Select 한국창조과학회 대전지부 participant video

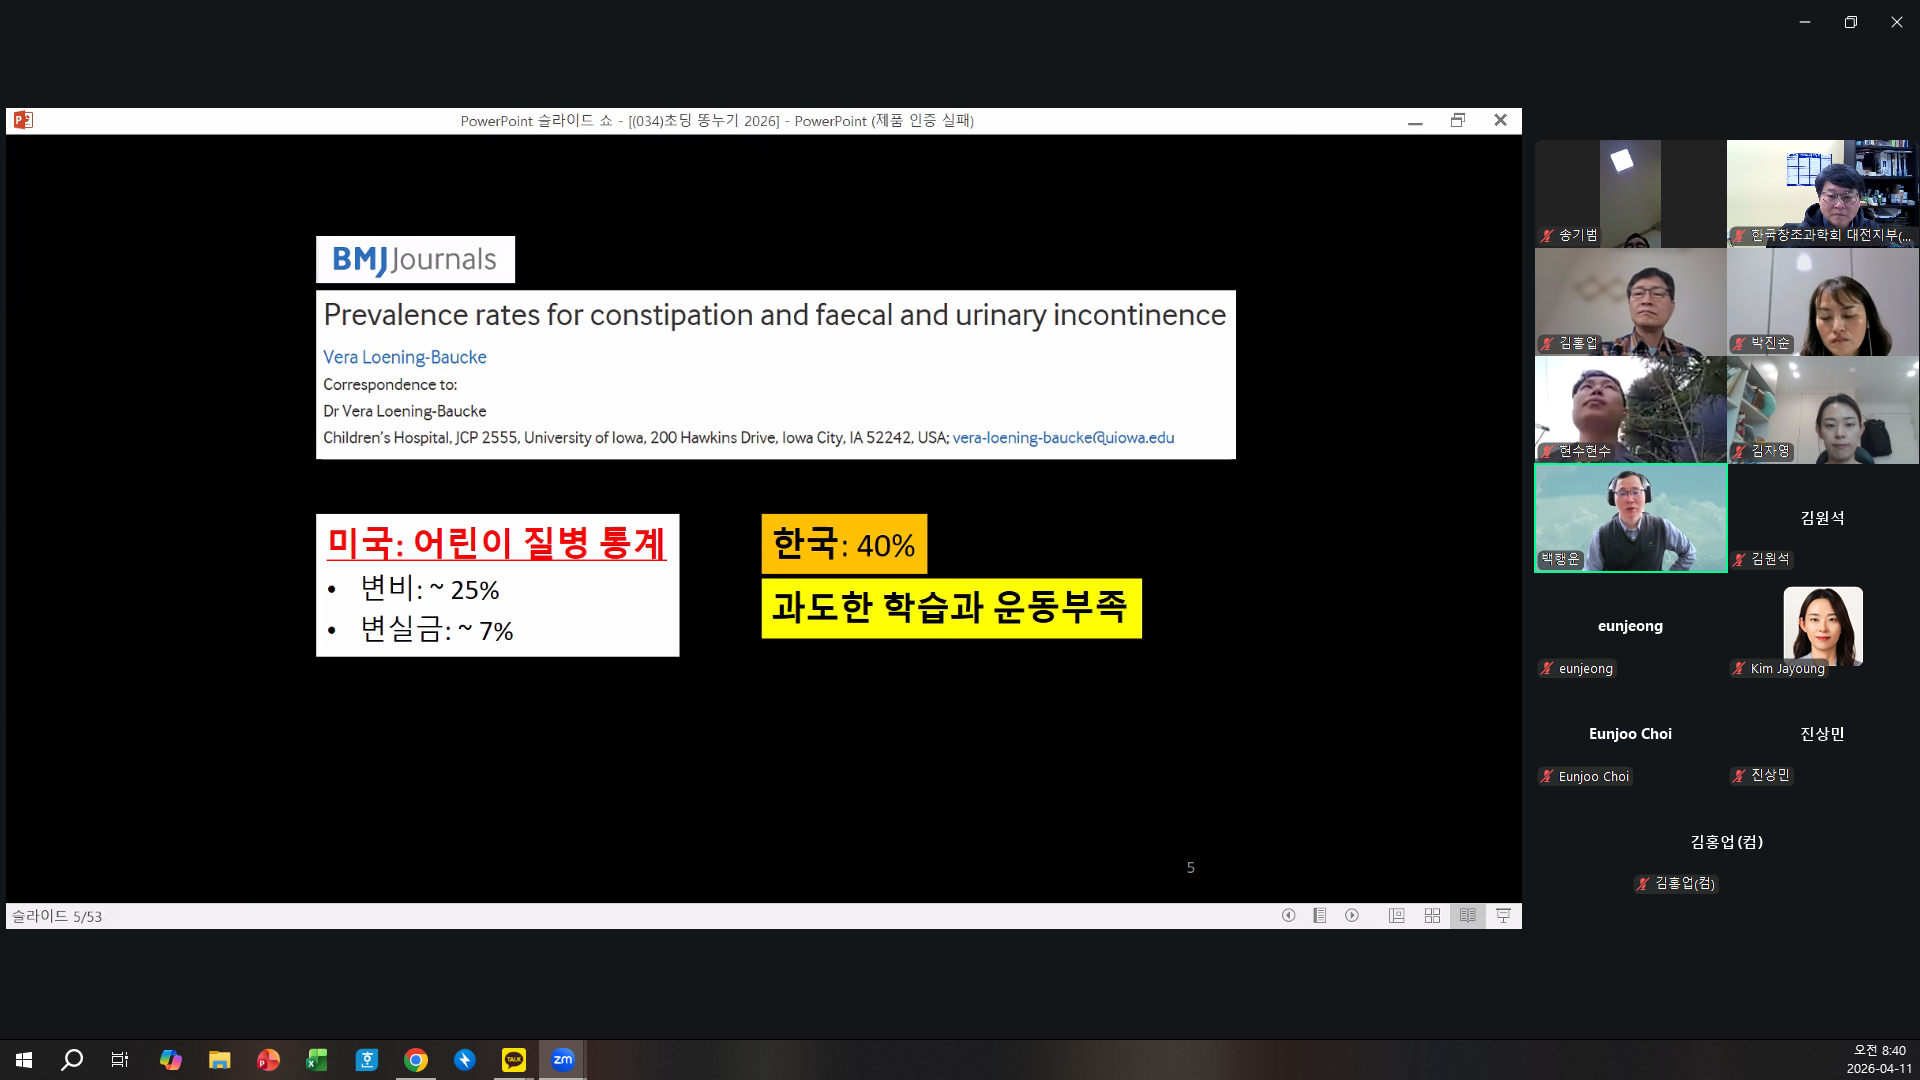coord(1822,193)
